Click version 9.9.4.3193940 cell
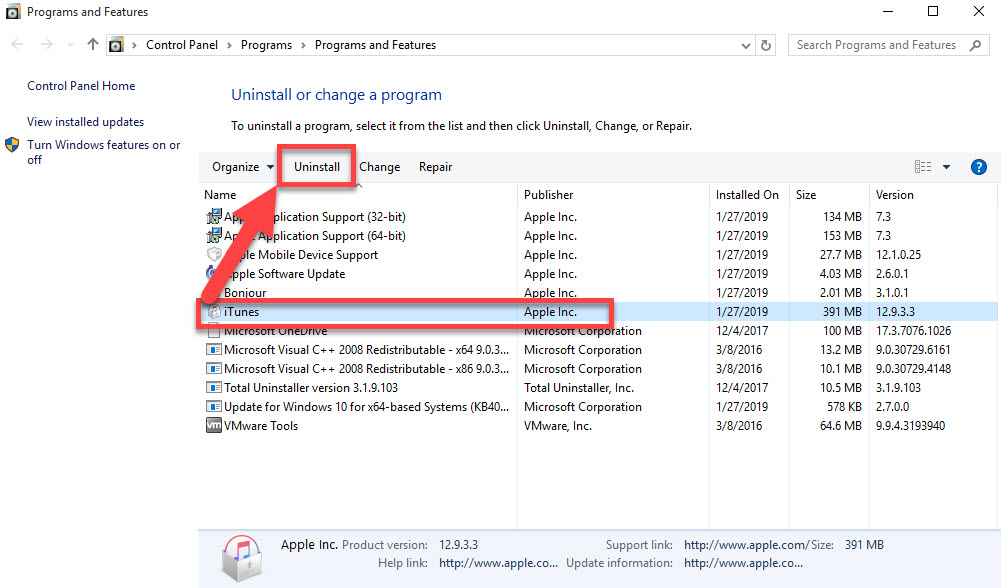Screen dimensions: 1001x588 point(910,426)
